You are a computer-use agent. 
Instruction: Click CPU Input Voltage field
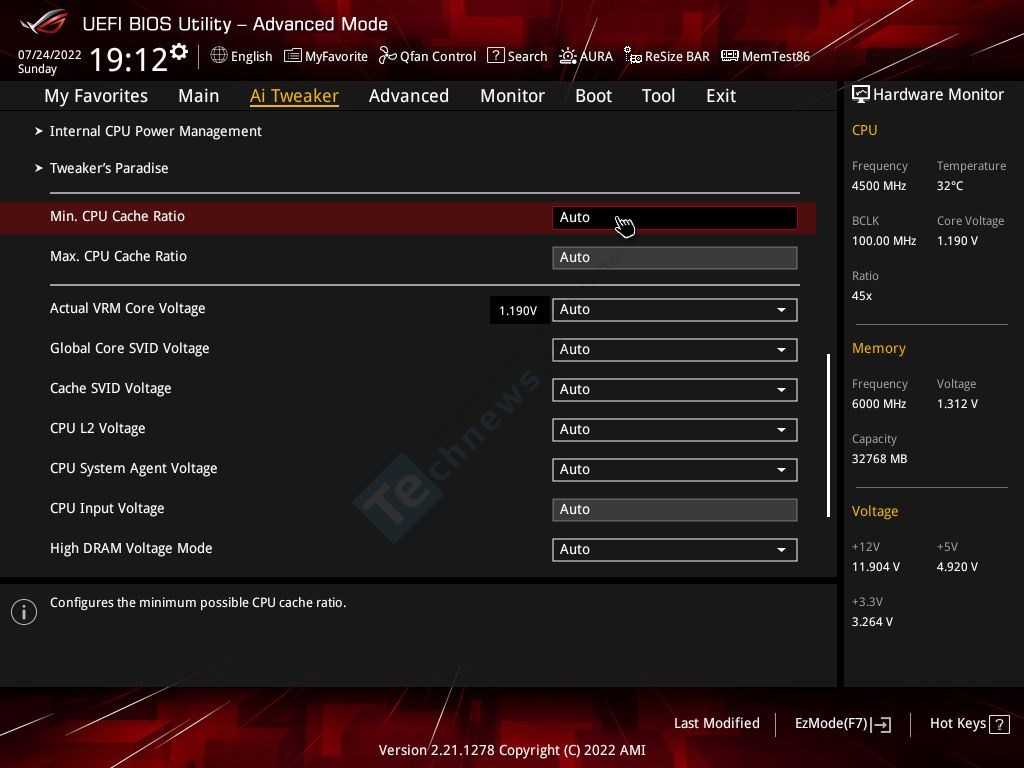(x=675, y=509)
